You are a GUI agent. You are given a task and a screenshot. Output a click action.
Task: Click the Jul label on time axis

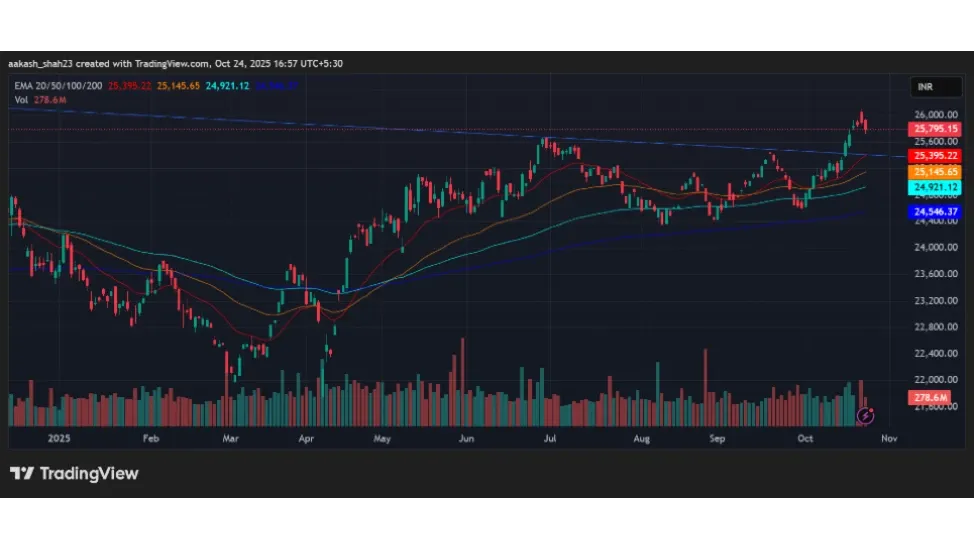click(549, 438)
